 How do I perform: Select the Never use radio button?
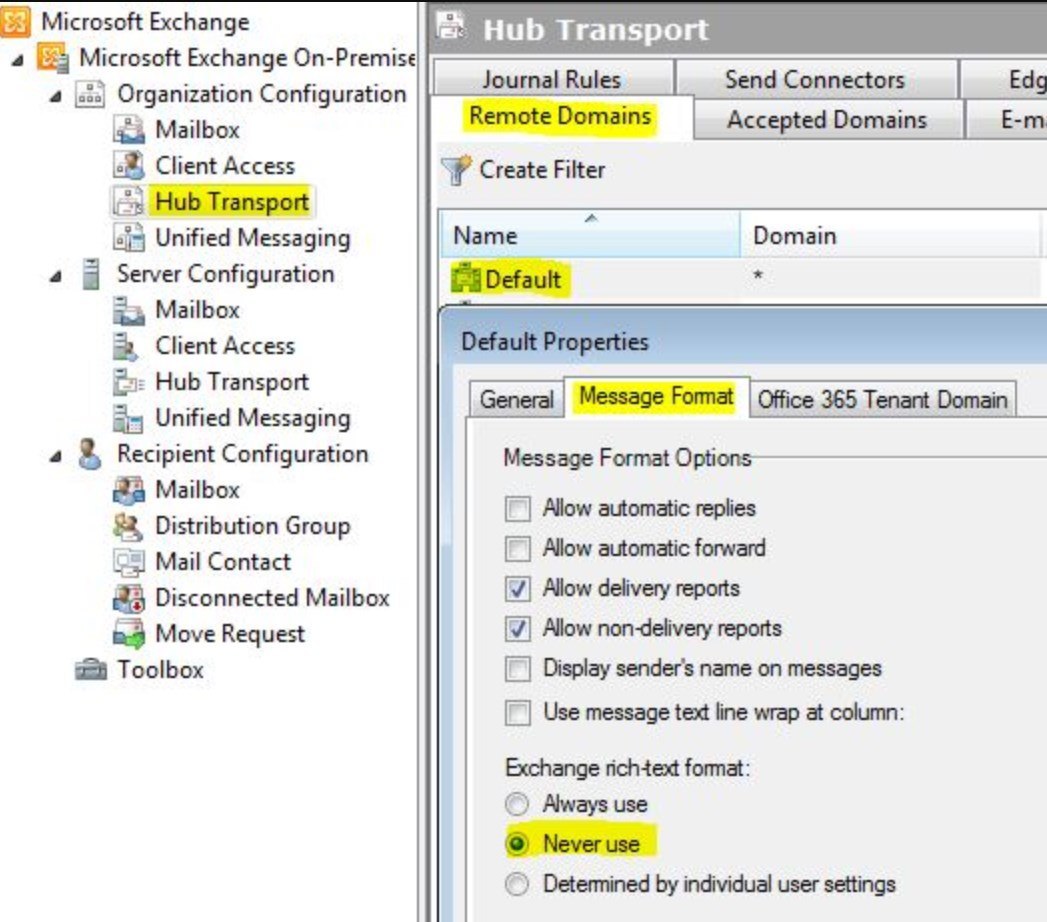(517, 844)
